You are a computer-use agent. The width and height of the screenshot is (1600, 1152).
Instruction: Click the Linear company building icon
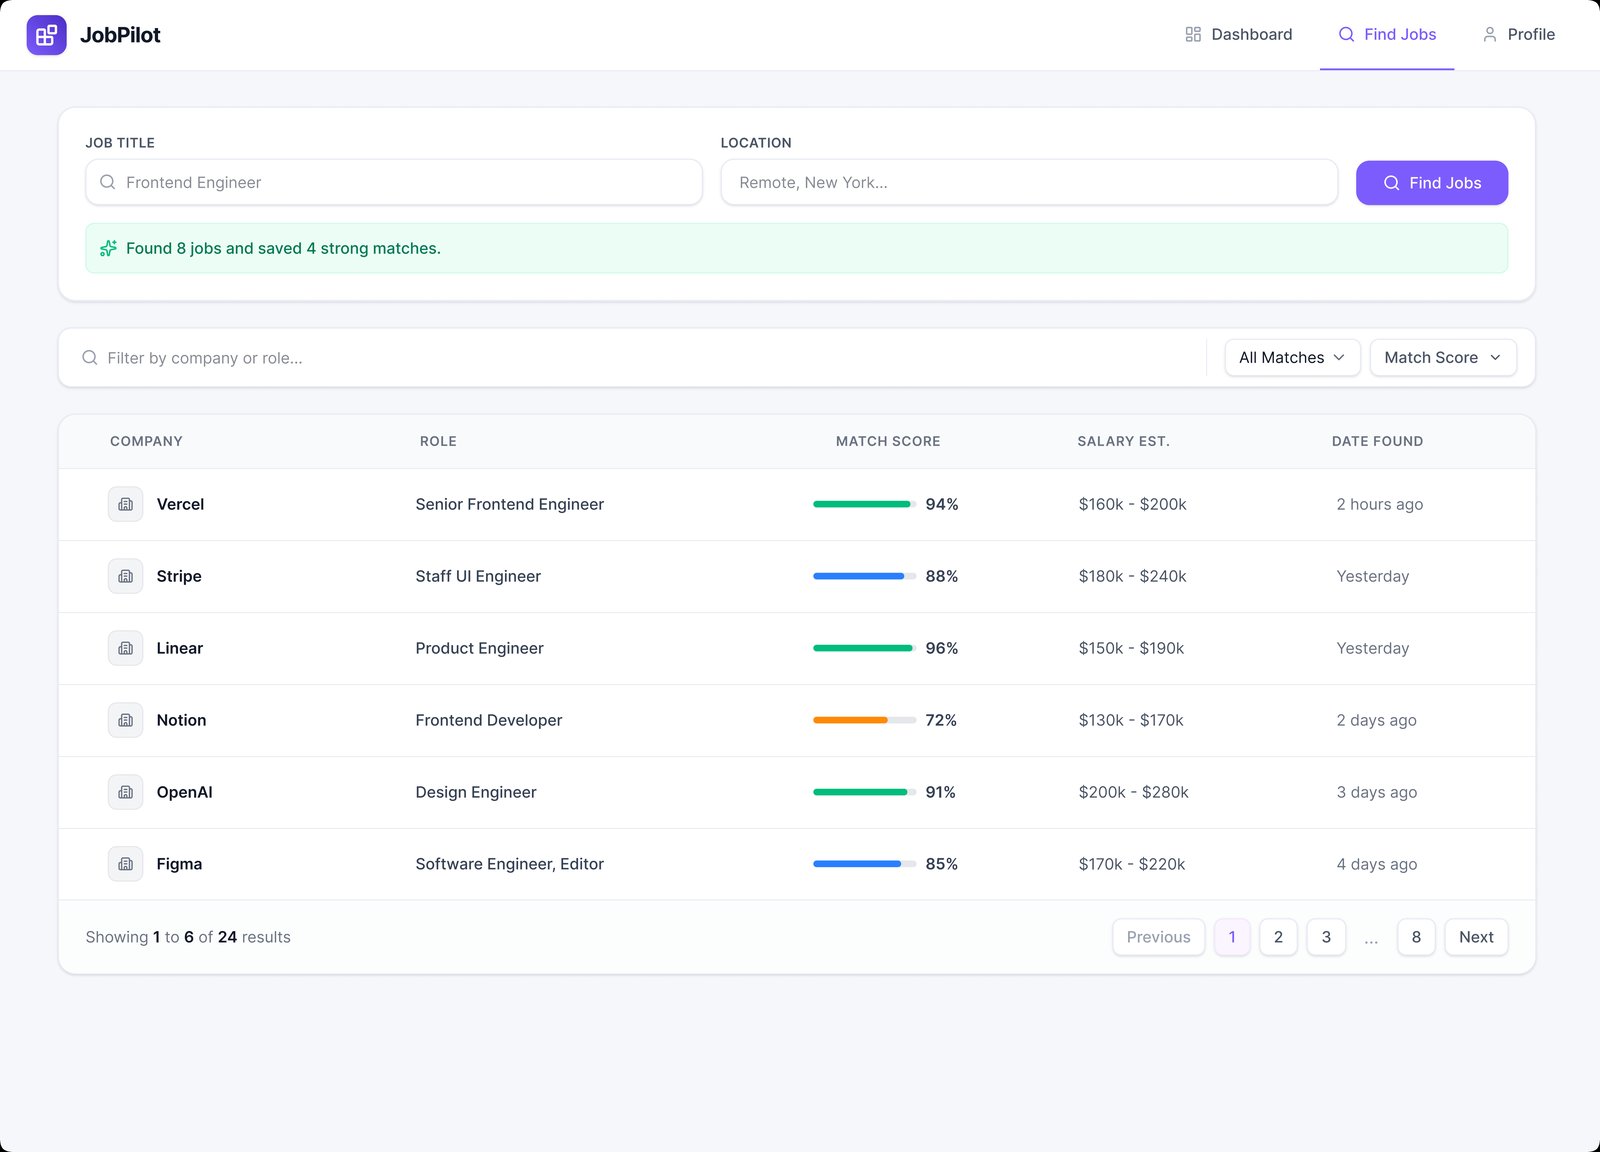(125, 648)
